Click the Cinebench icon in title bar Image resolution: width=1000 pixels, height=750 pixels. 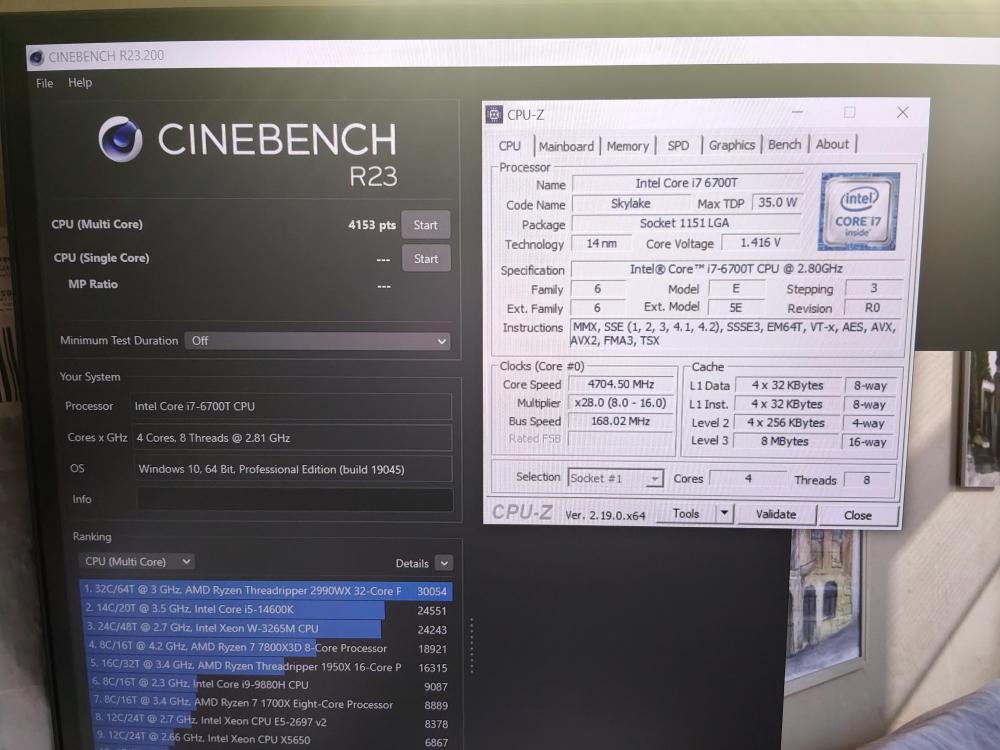(x=36, y=57)
